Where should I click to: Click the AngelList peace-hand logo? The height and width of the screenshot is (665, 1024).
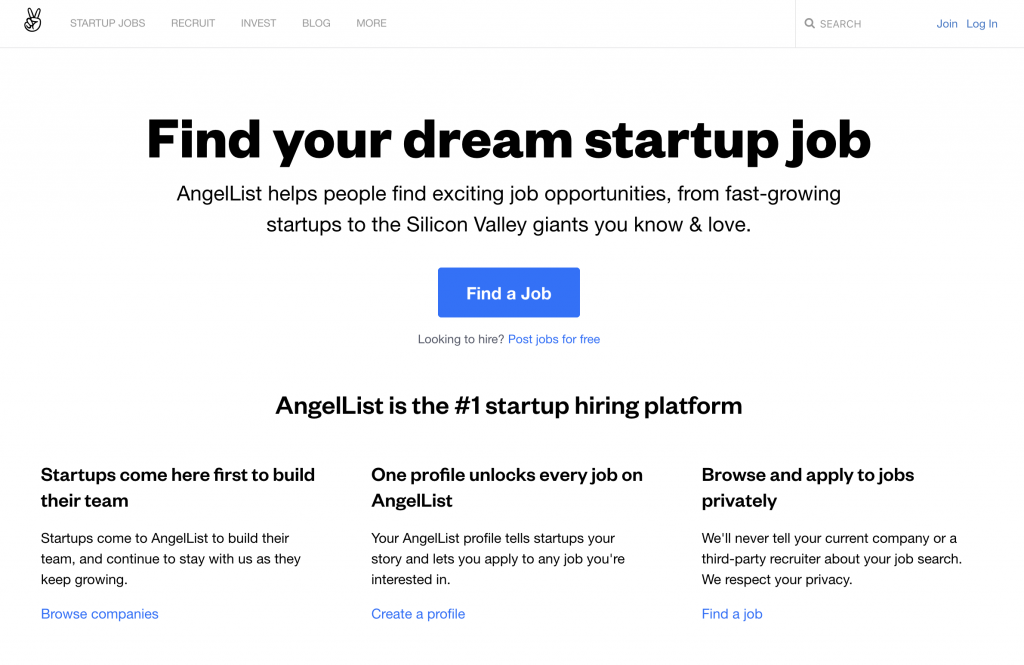click(x=33, y=20)
